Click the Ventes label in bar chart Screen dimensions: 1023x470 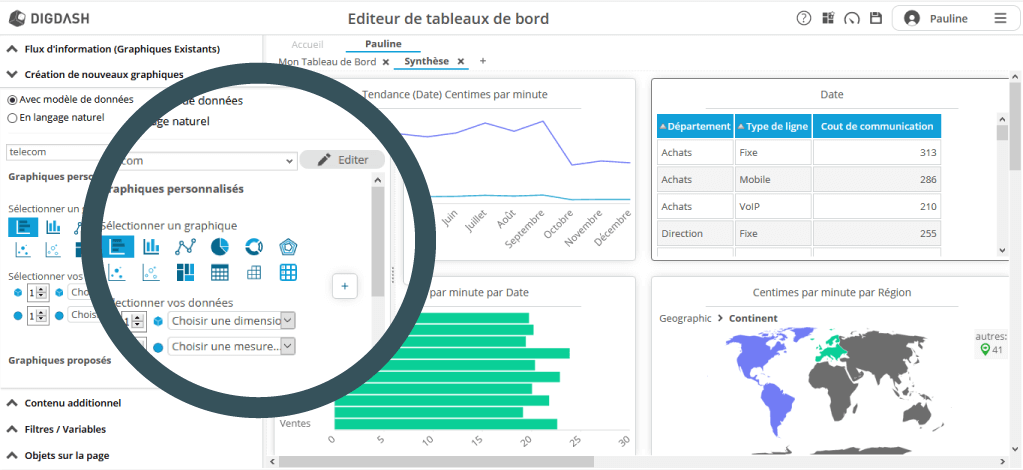tap(295, 423)
